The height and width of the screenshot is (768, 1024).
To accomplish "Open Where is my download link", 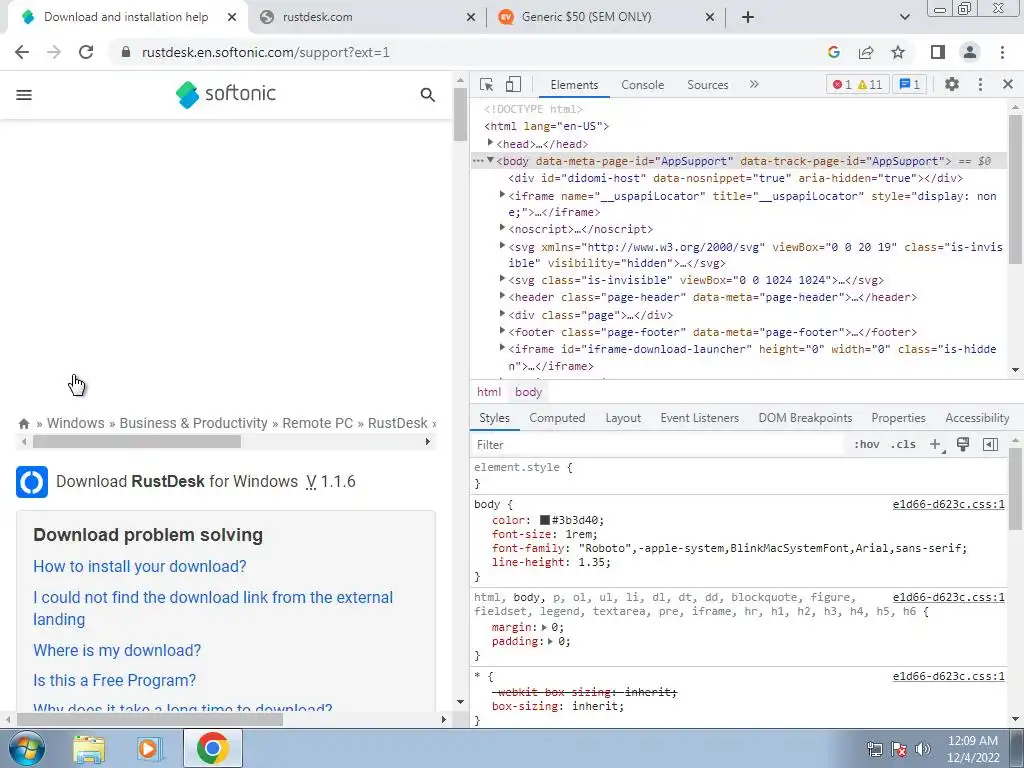I will [117, 650].
